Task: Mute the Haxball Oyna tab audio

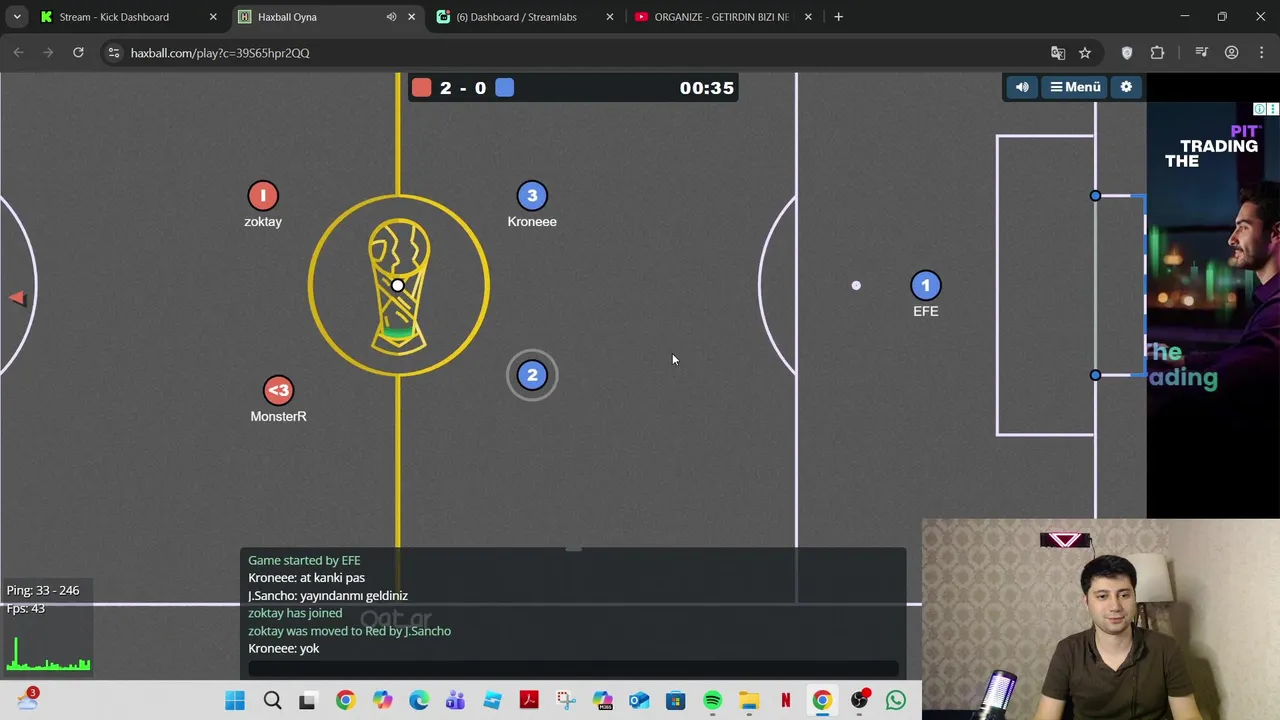Action: [391, 17]
